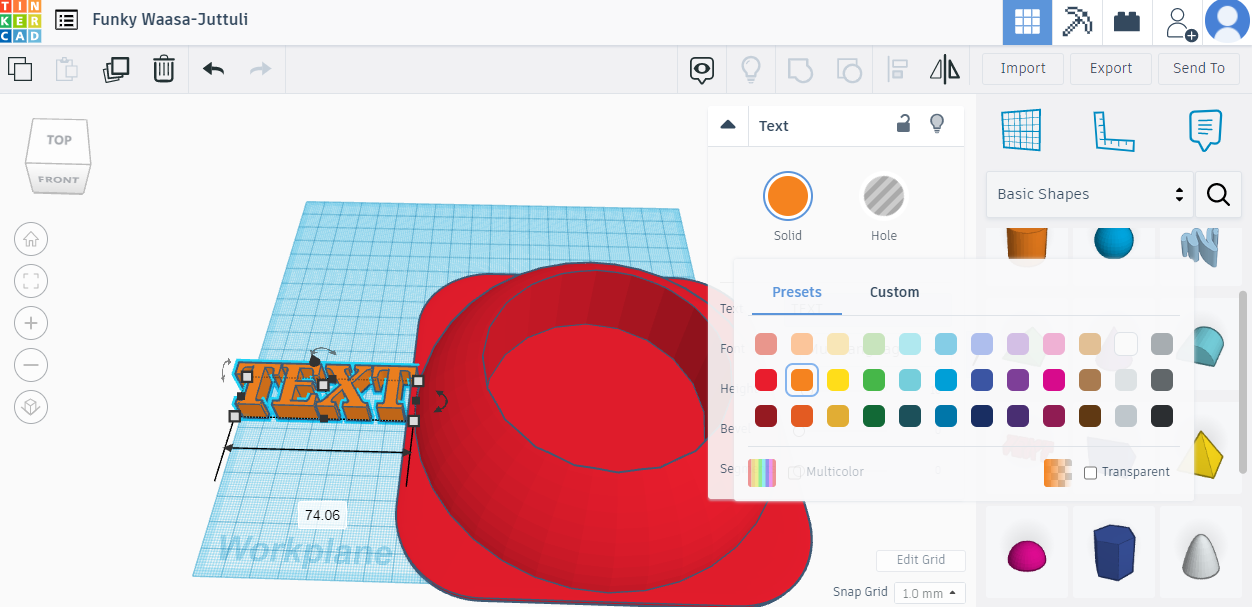Open the designs list icon
Image resolution: width=1252 pixels, height=607 pixels.
67,20
